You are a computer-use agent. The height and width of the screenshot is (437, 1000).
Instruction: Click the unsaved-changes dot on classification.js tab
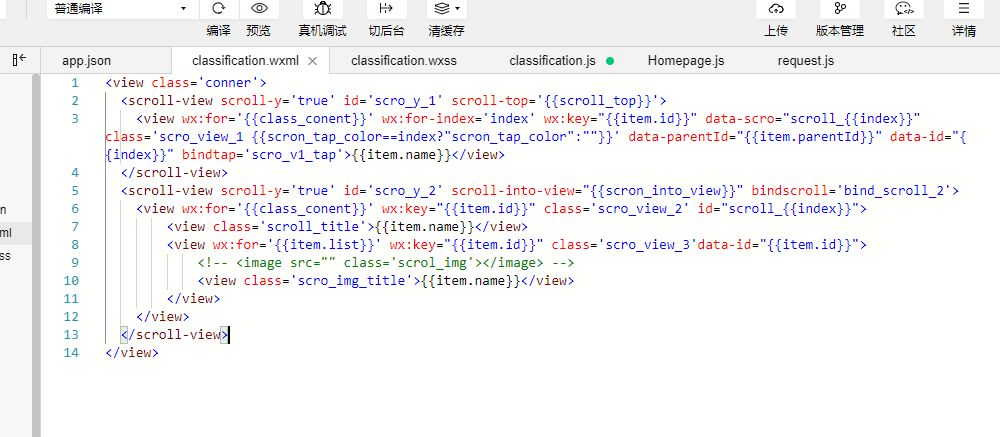click(x=610, y=61)
